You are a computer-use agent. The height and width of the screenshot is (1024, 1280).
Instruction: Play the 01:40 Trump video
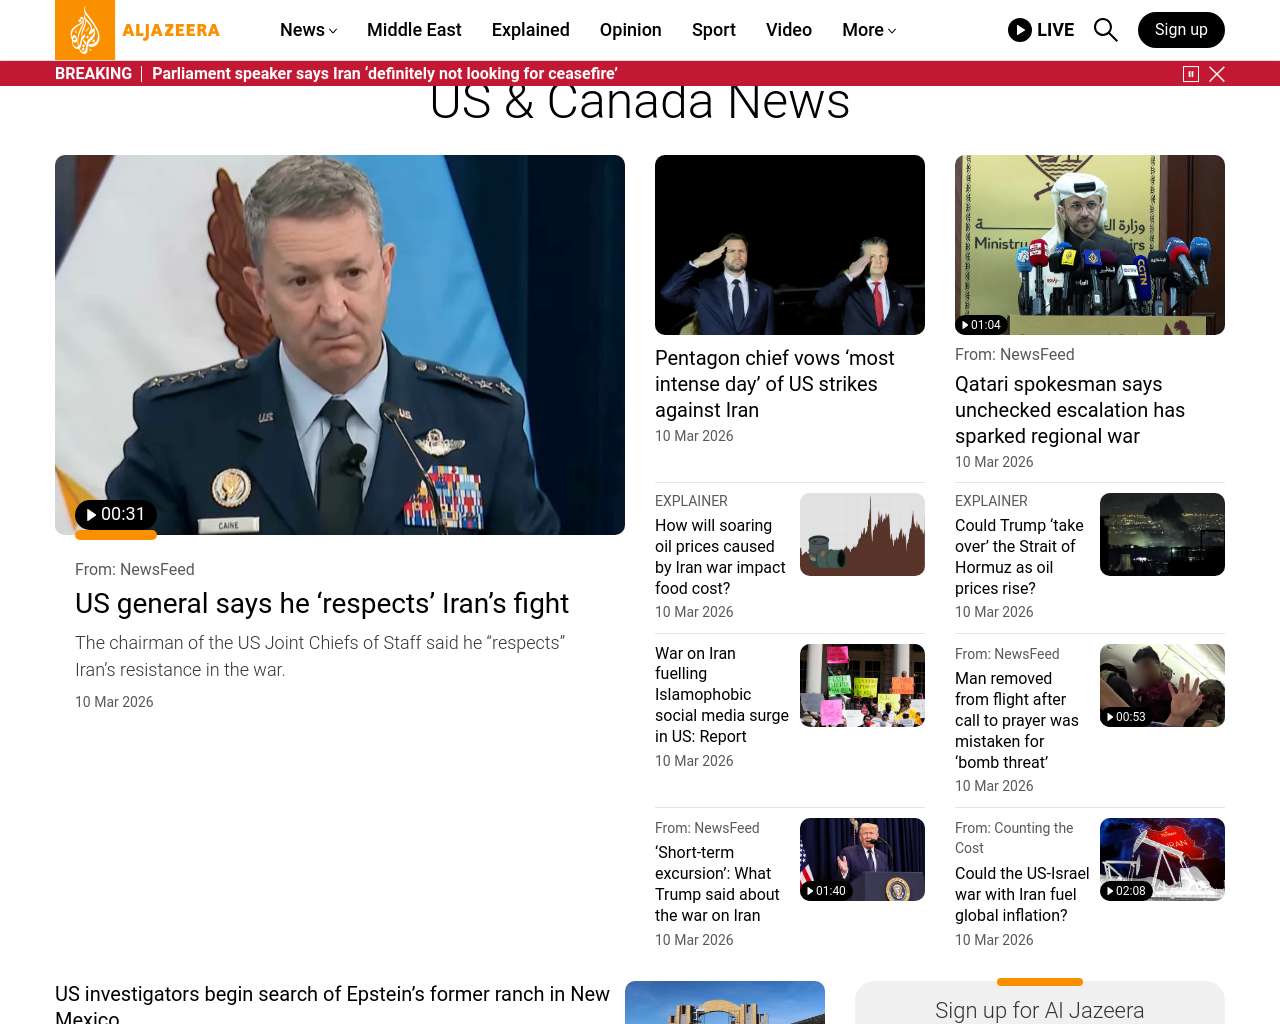click(826, 891)
